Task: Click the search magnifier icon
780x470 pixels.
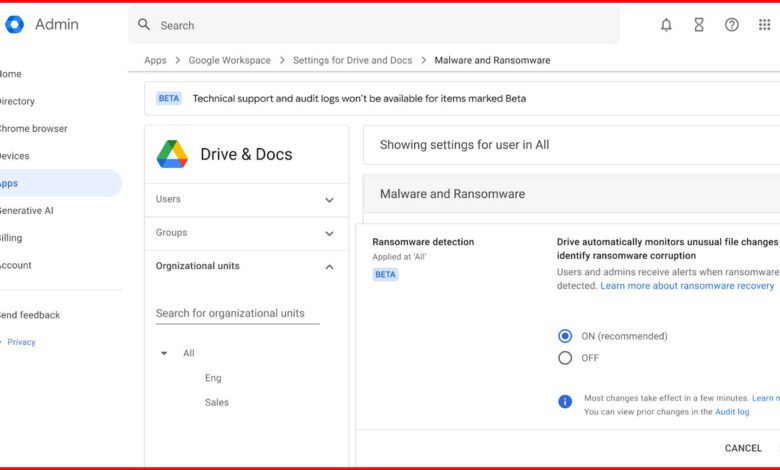Action: 144,24
